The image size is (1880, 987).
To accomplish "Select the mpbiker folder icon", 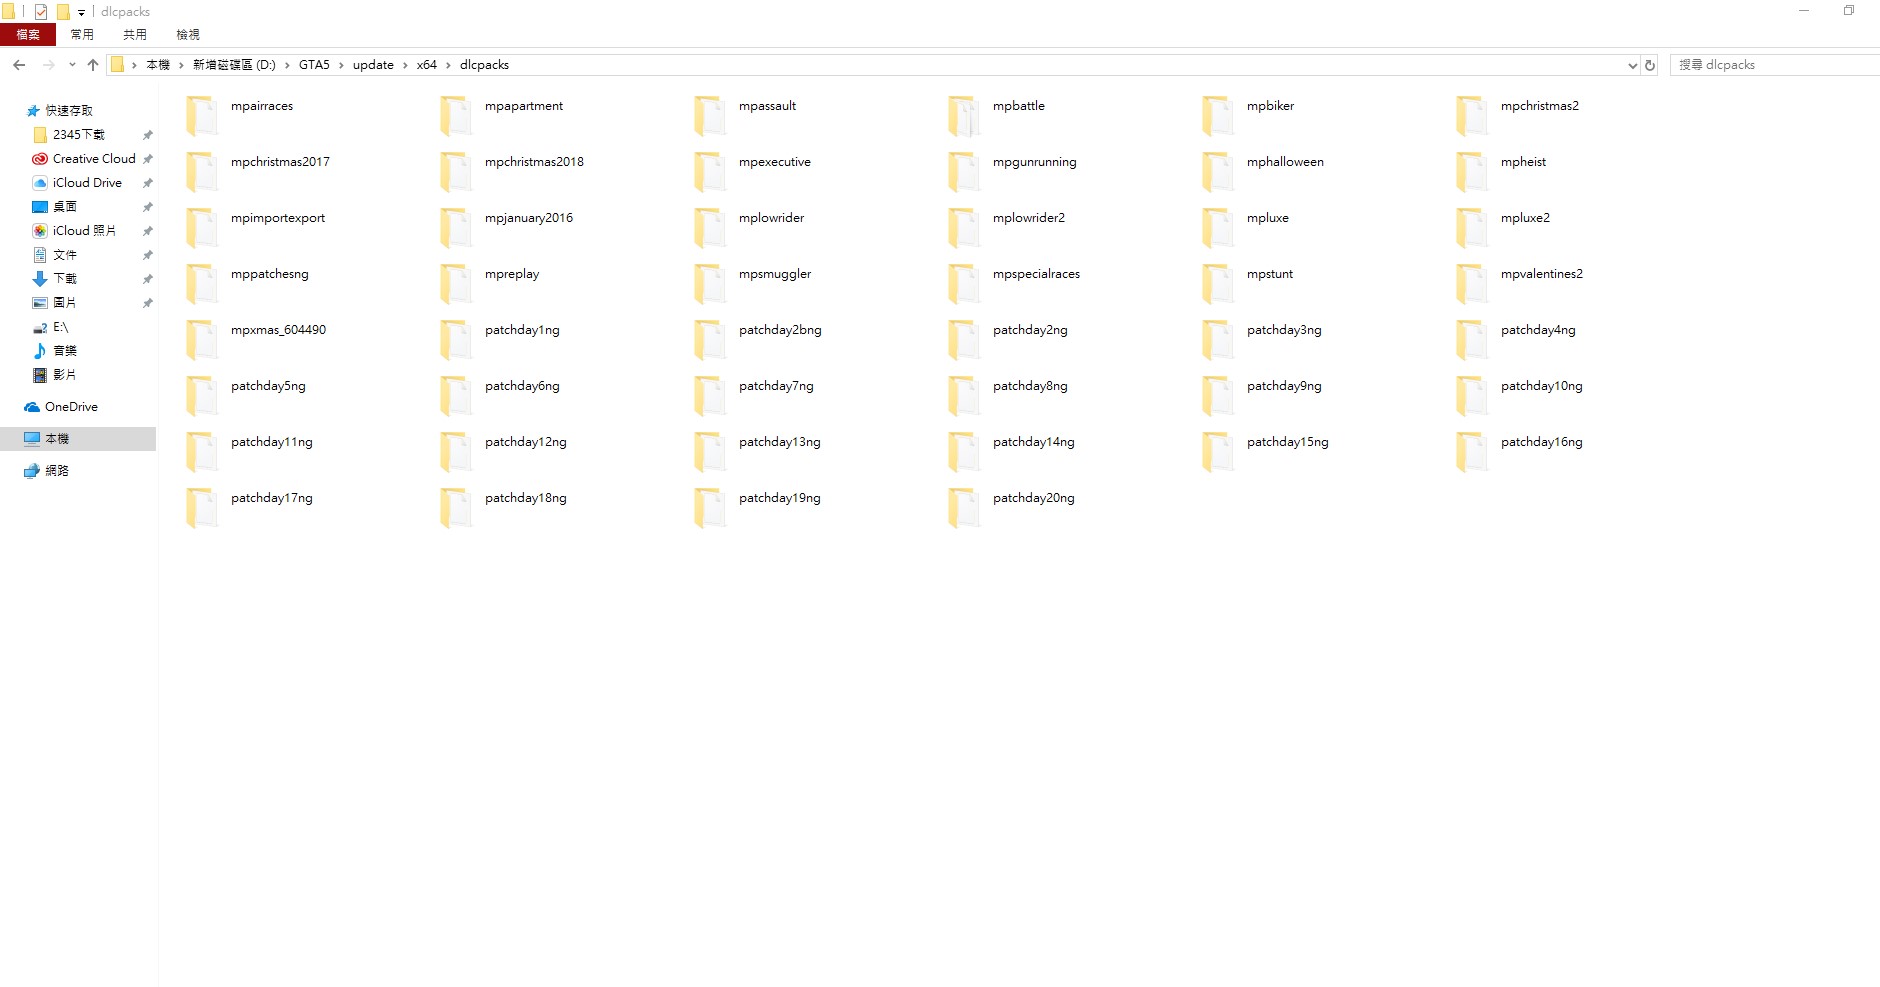I will pos(1218,116).
